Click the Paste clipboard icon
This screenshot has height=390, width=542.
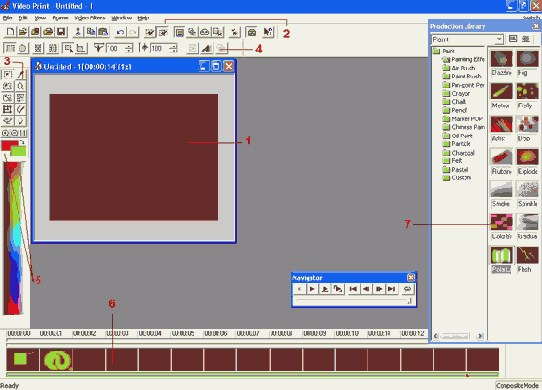pyautogui.click(x=103, y=32)
